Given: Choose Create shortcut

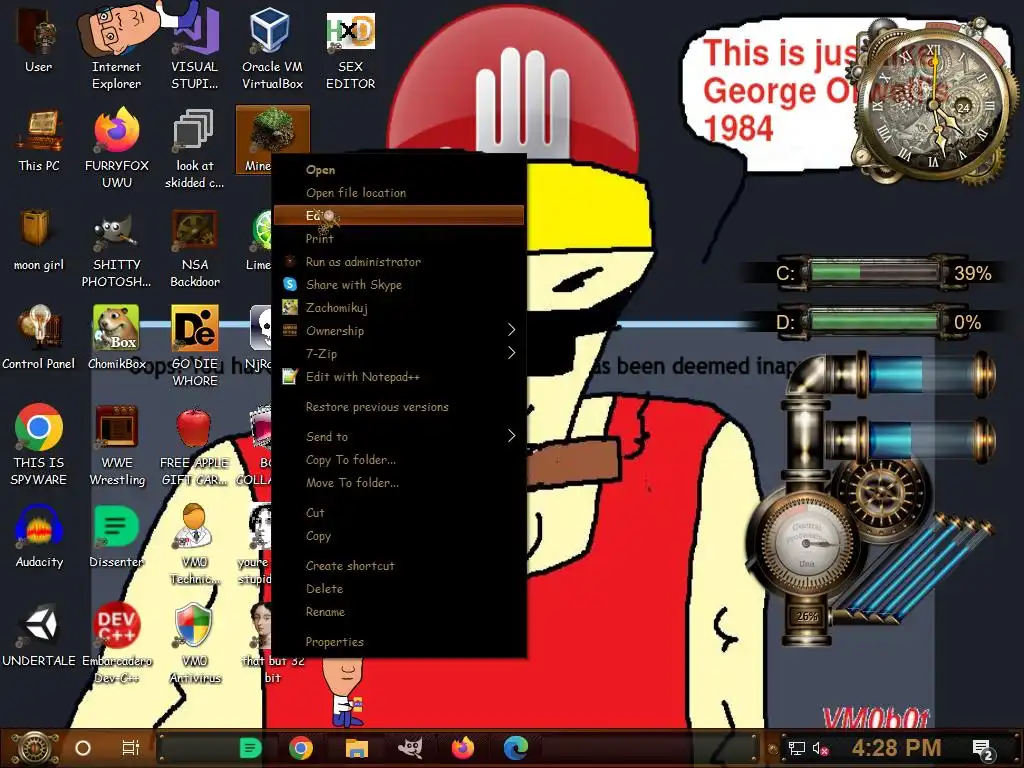Looking at the screenshot, I should point(398,566).
